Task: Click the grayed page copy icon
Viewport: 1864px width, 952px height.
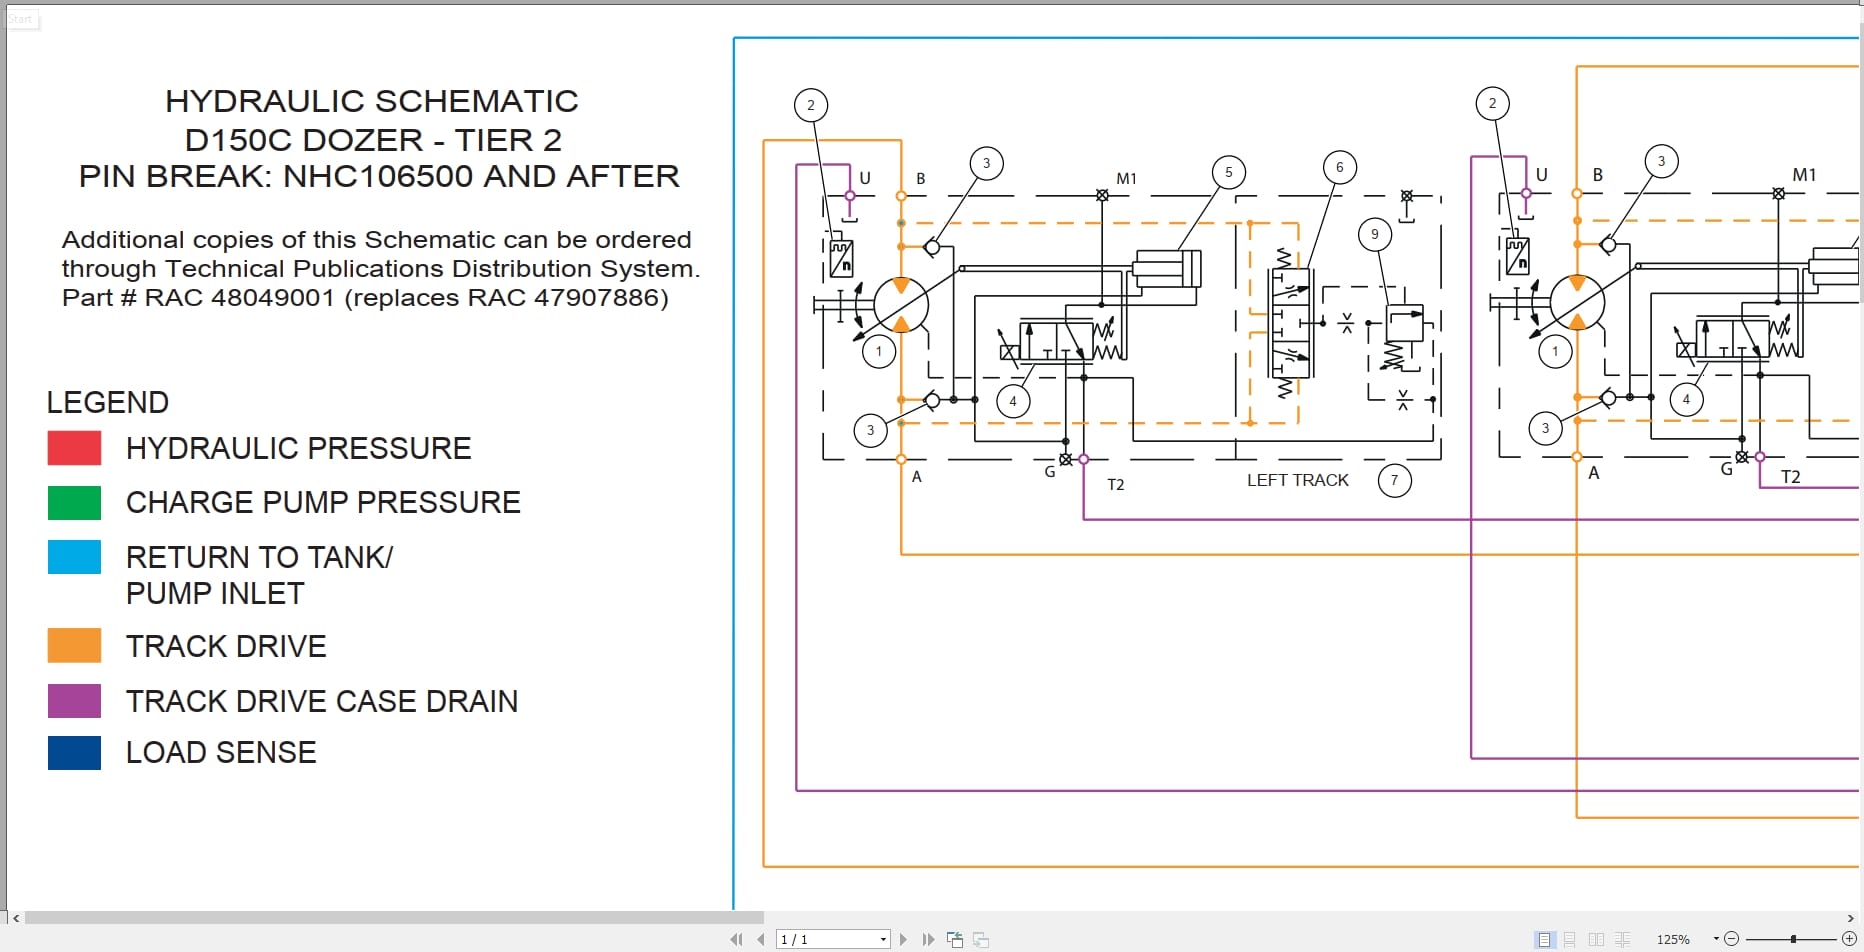Action: pos(981,939)
